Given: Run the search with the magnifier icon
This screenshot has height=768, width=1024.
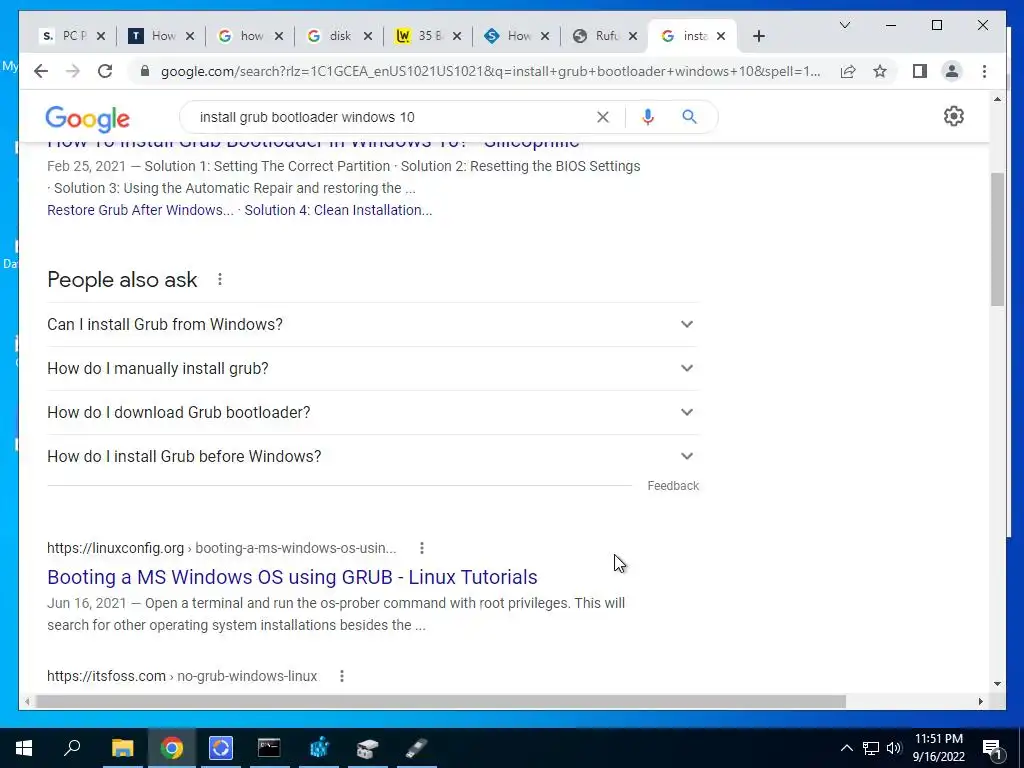Looking at the screenshot, I should pos(689,117).
